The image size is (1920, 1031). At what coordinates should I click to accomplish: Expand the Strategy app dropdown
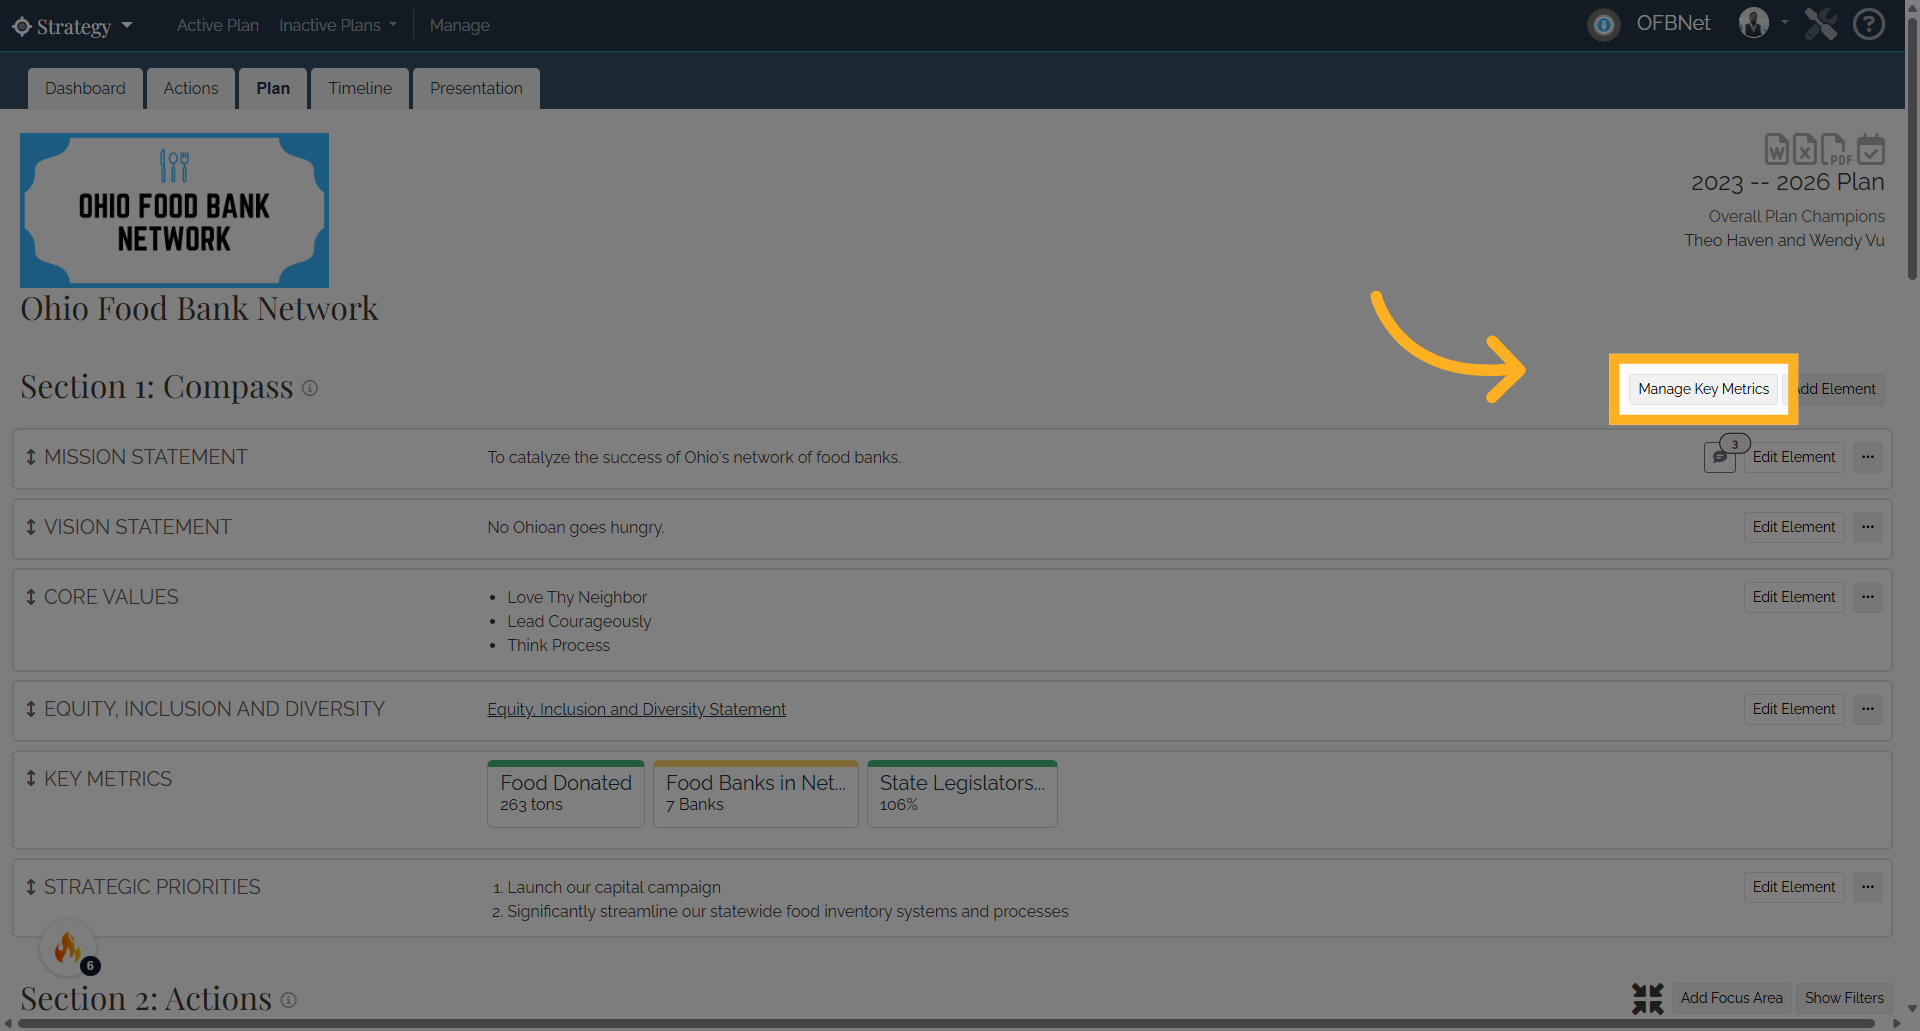pyautogui.click(x=127, y=25)
